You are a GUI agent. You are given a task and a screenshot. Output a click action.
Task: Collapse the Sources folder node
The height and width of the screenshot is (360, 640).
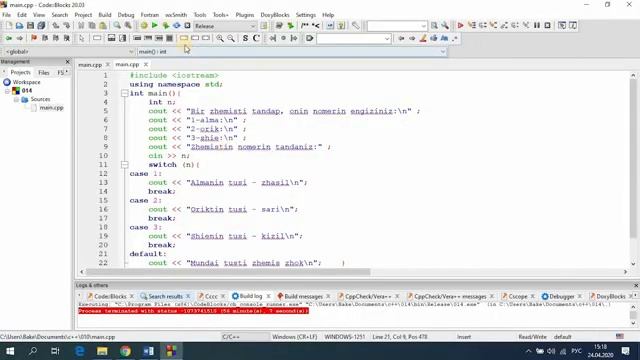(16, 100)
